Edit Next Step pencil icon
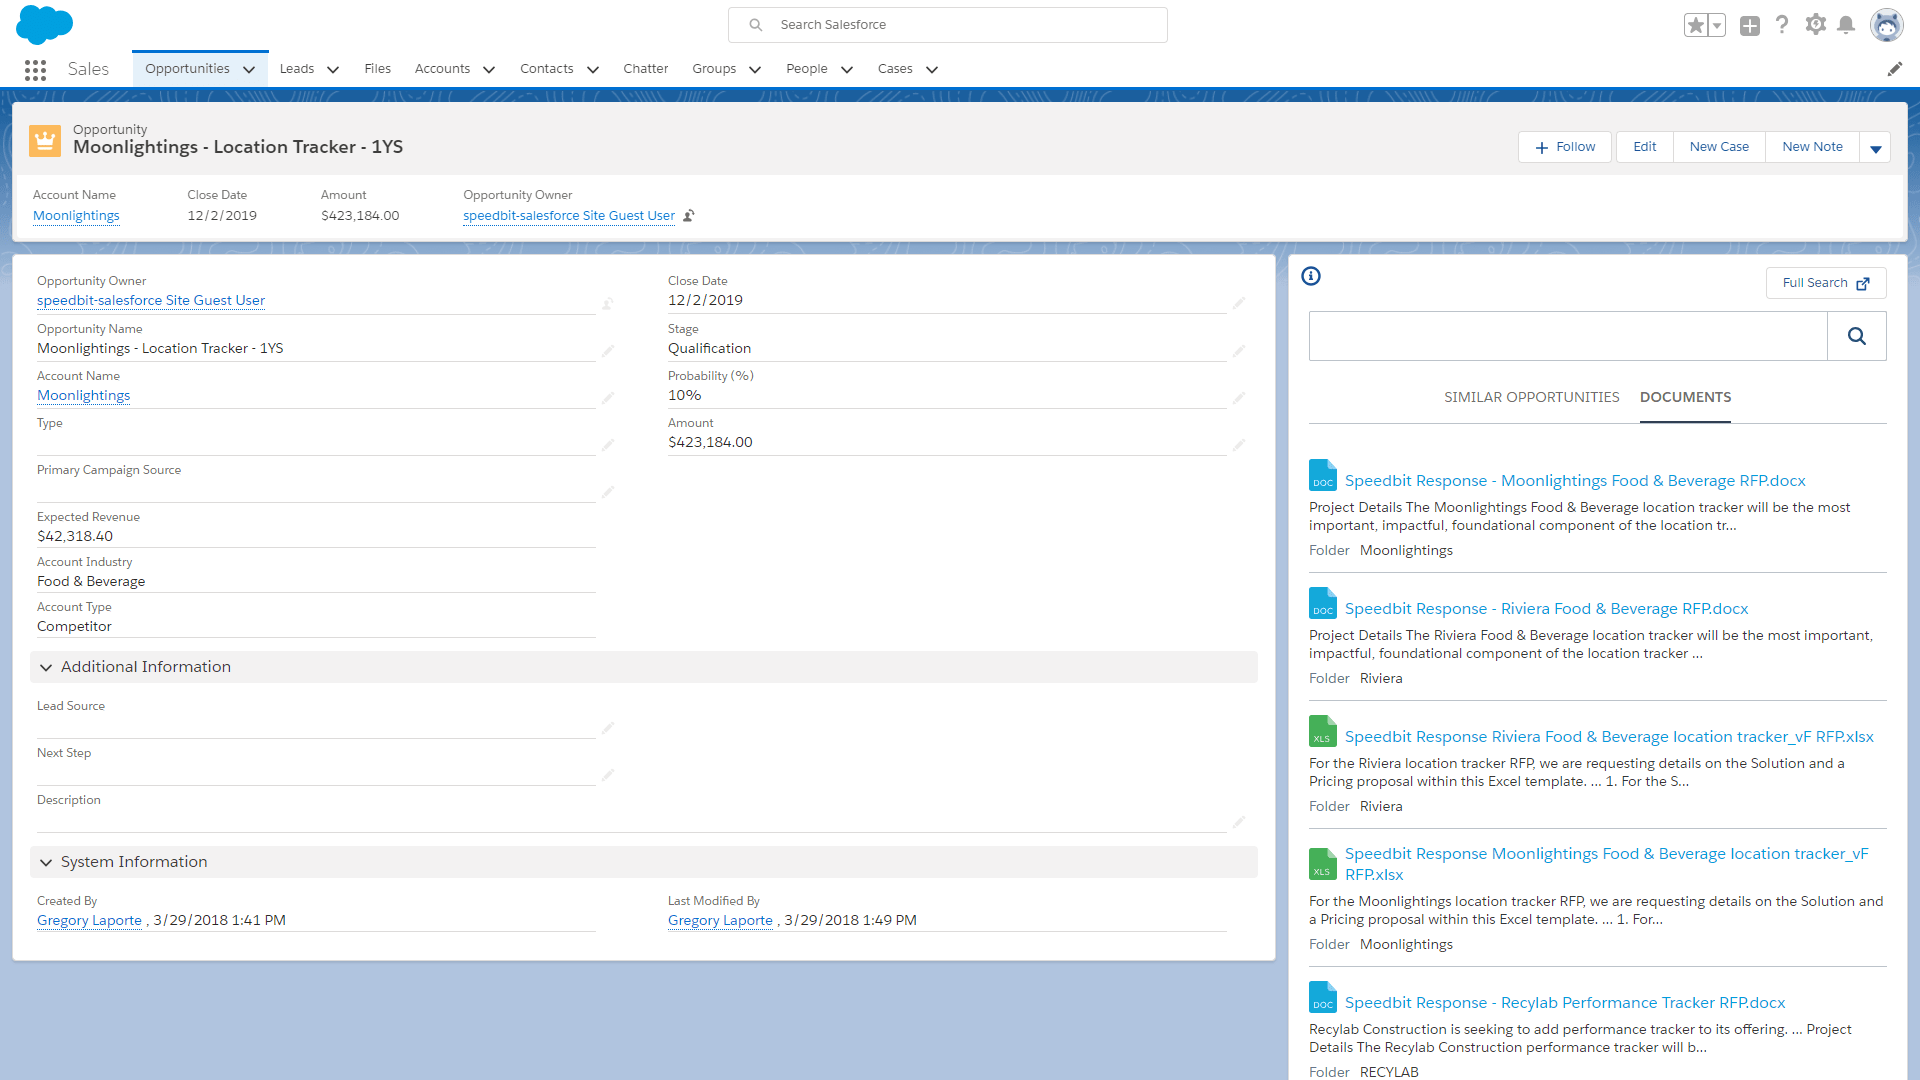 (x=608, y=775)
